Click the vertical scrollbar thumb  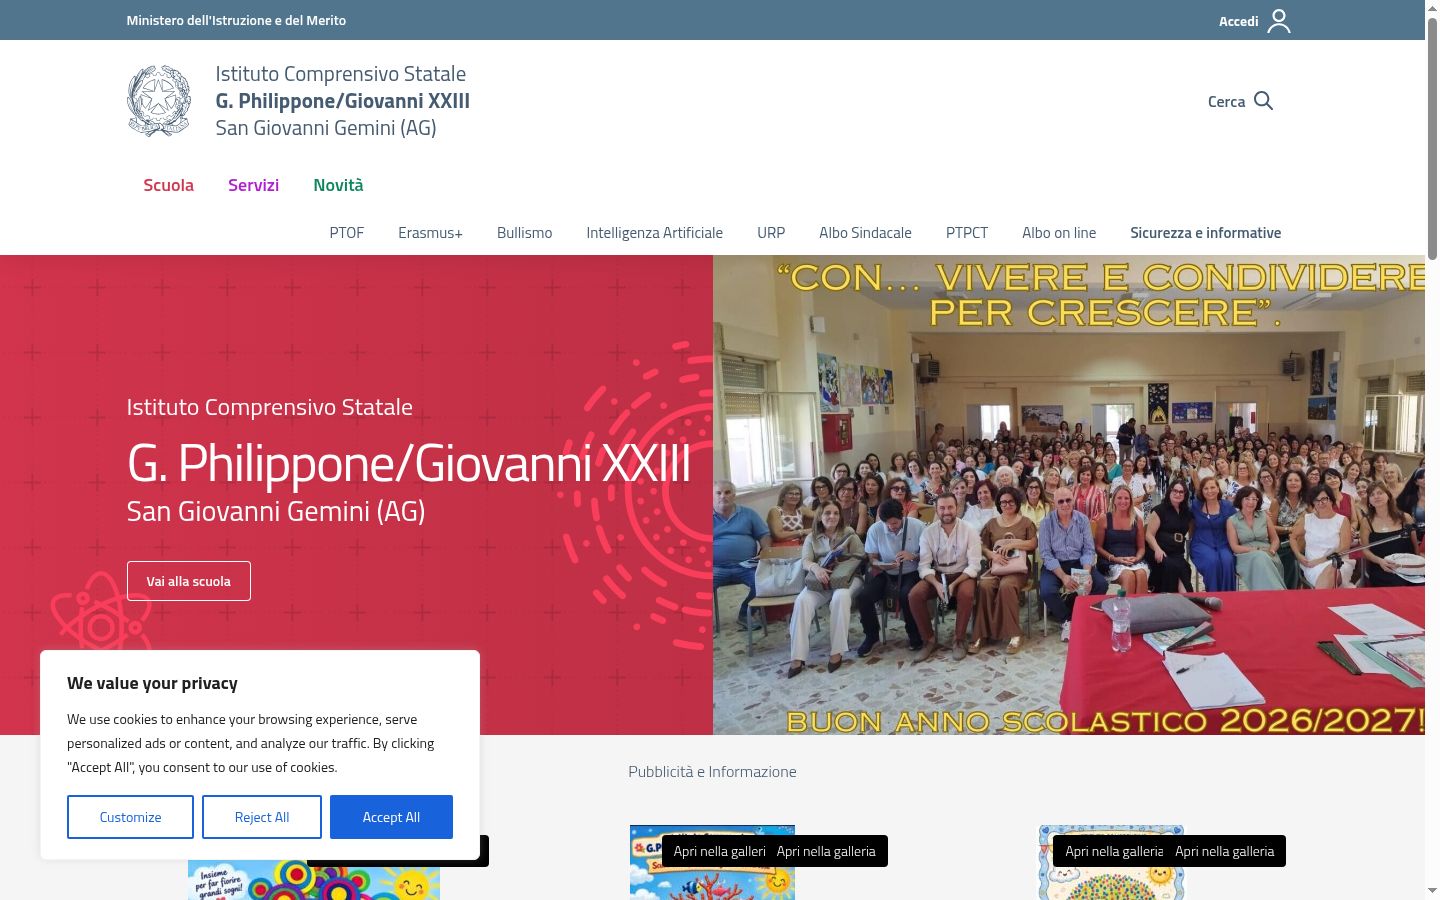[x=1432, y=138]
